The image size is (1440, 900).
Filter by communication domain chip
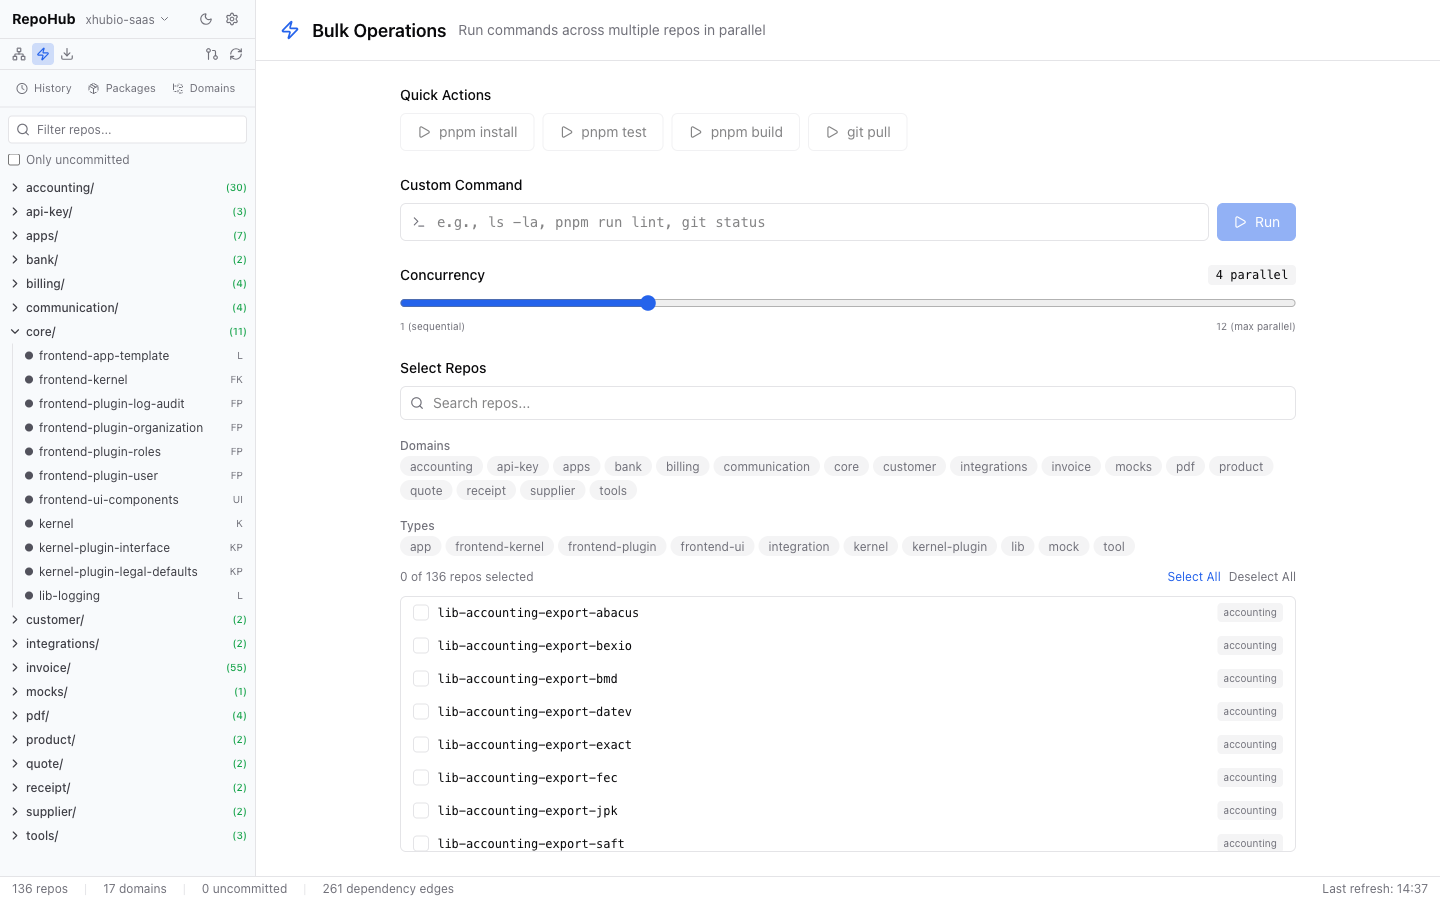click(x=767, y=467)
